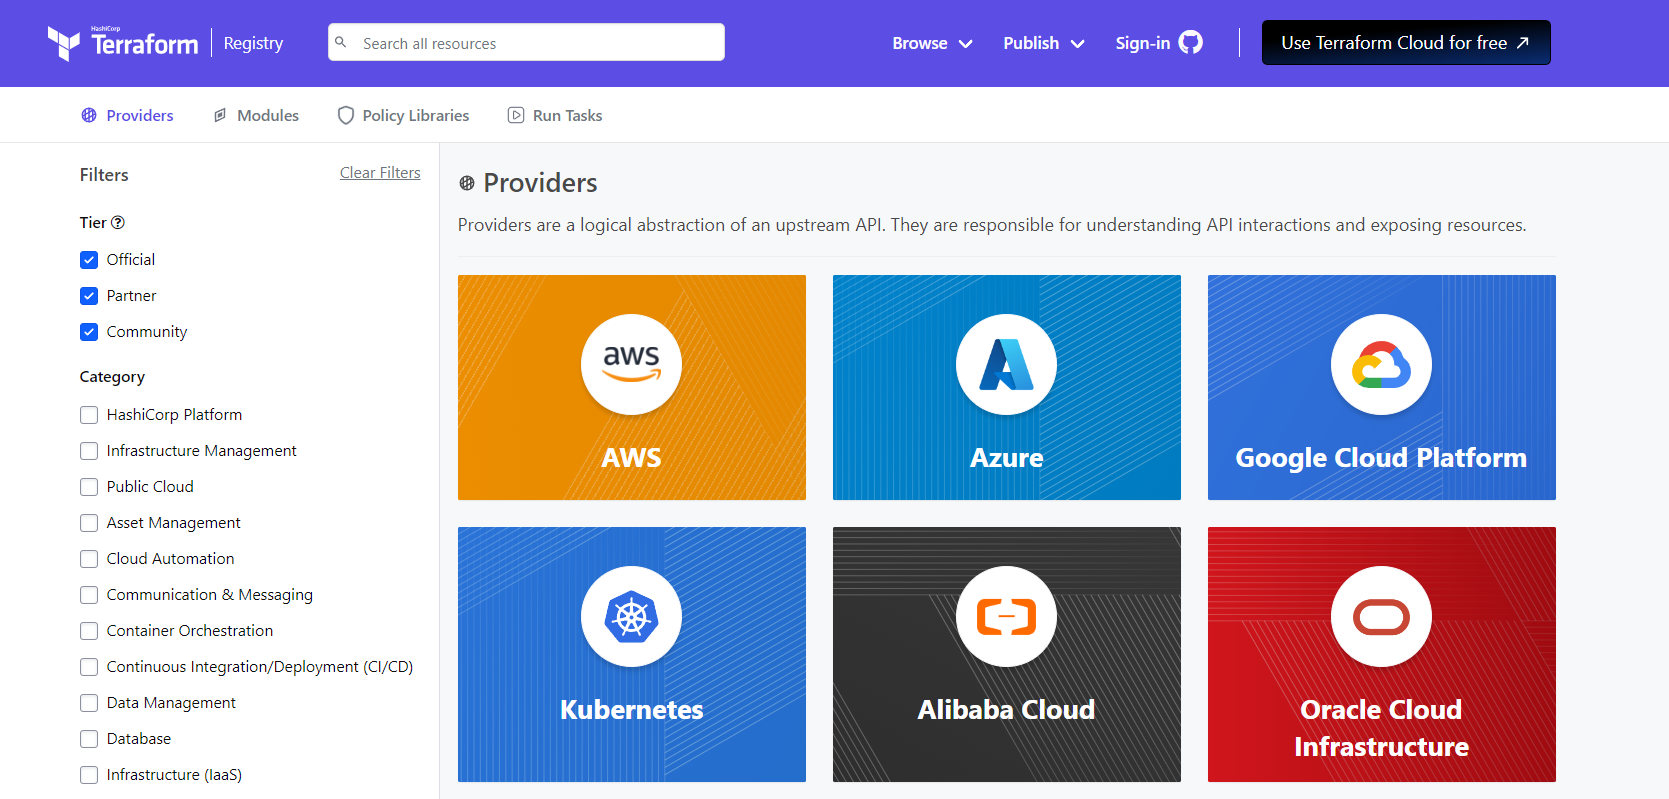Click the Tier help question mark icon
Image resolution: width=1669 pixels, height=799 pixels.
point(118,222)
